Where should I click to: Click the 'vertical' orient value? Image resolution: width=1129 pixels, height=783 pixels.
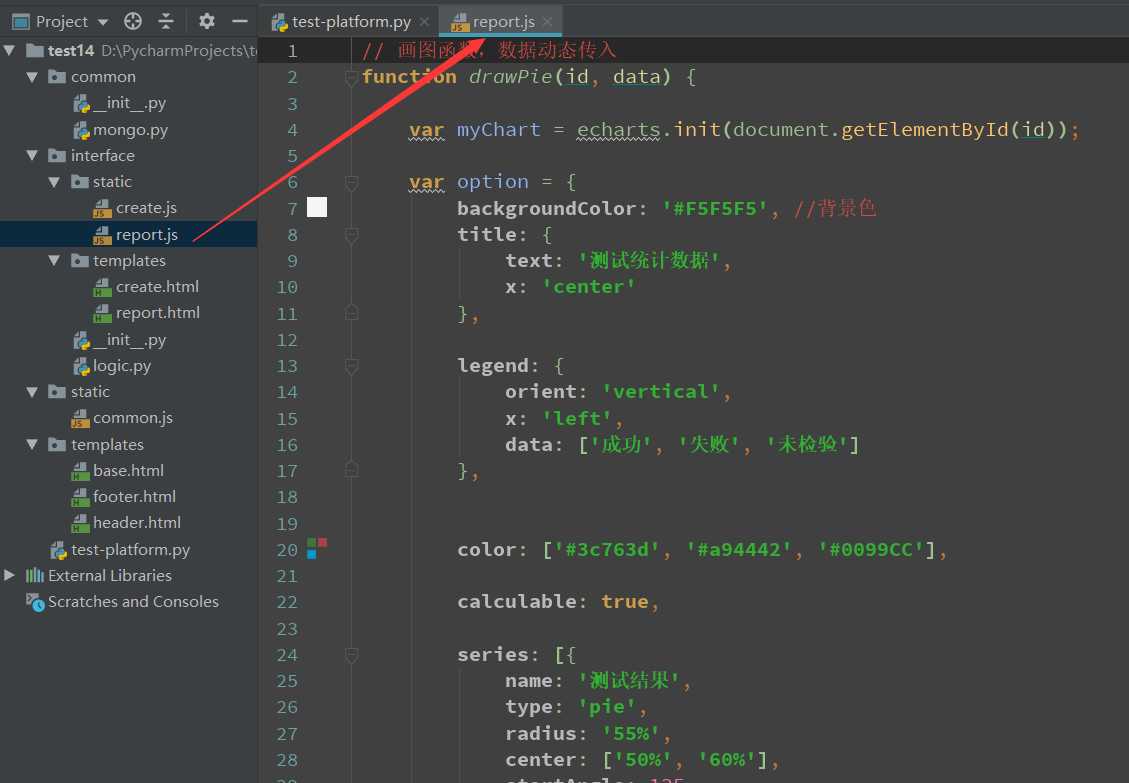(x=661, y=391)
